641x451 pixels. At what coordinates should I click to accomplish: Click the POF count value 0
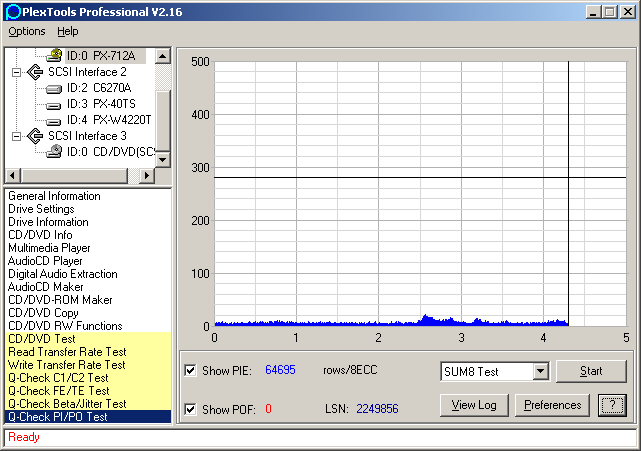(x=268, y=409)
